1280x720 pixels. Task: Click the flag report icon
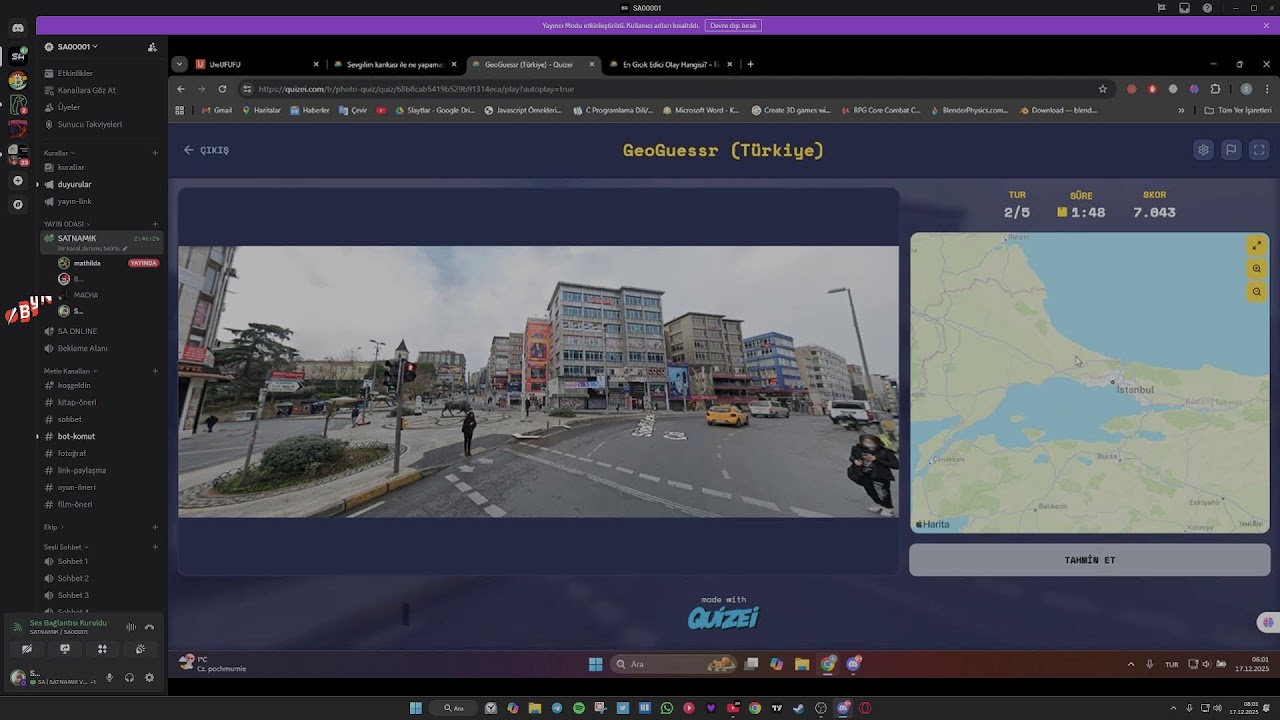coord(1231,150)
